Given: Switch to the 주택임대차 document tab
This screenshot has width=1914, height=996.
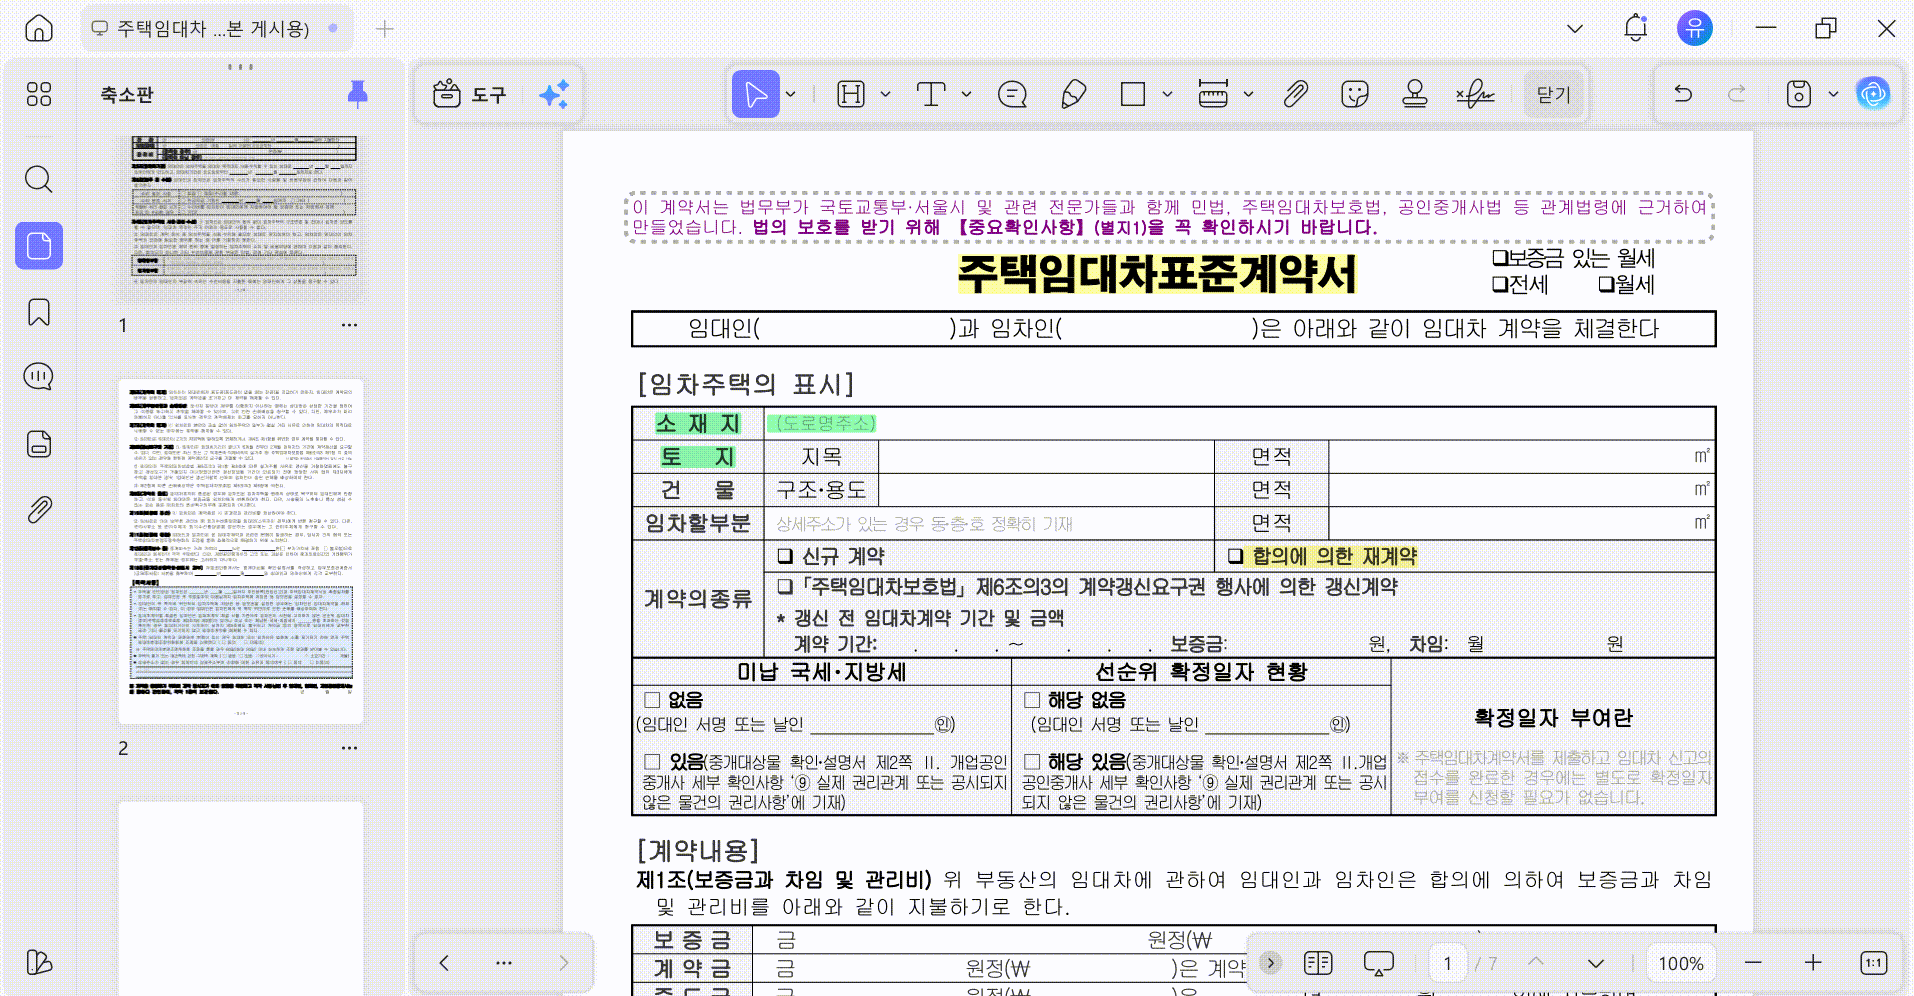Looking at the screenshot, I should [216, 28].
